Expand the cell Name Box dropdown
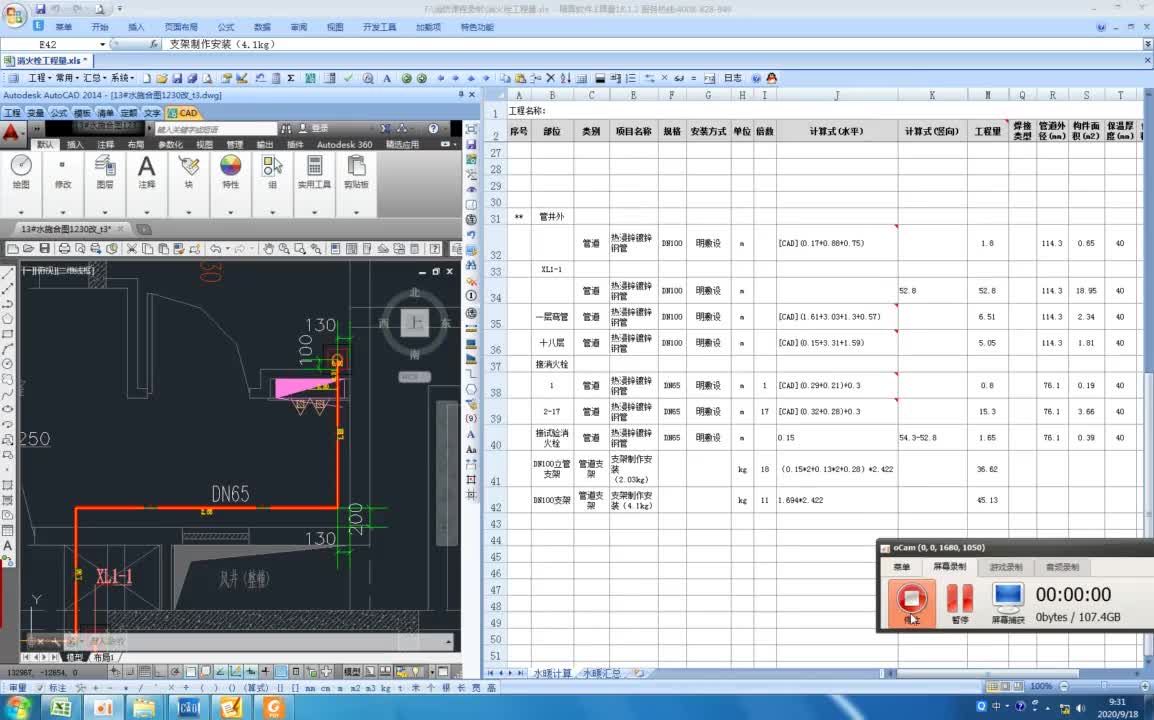The height and width of the screenshot is (720, 1154). pos(102,44)
